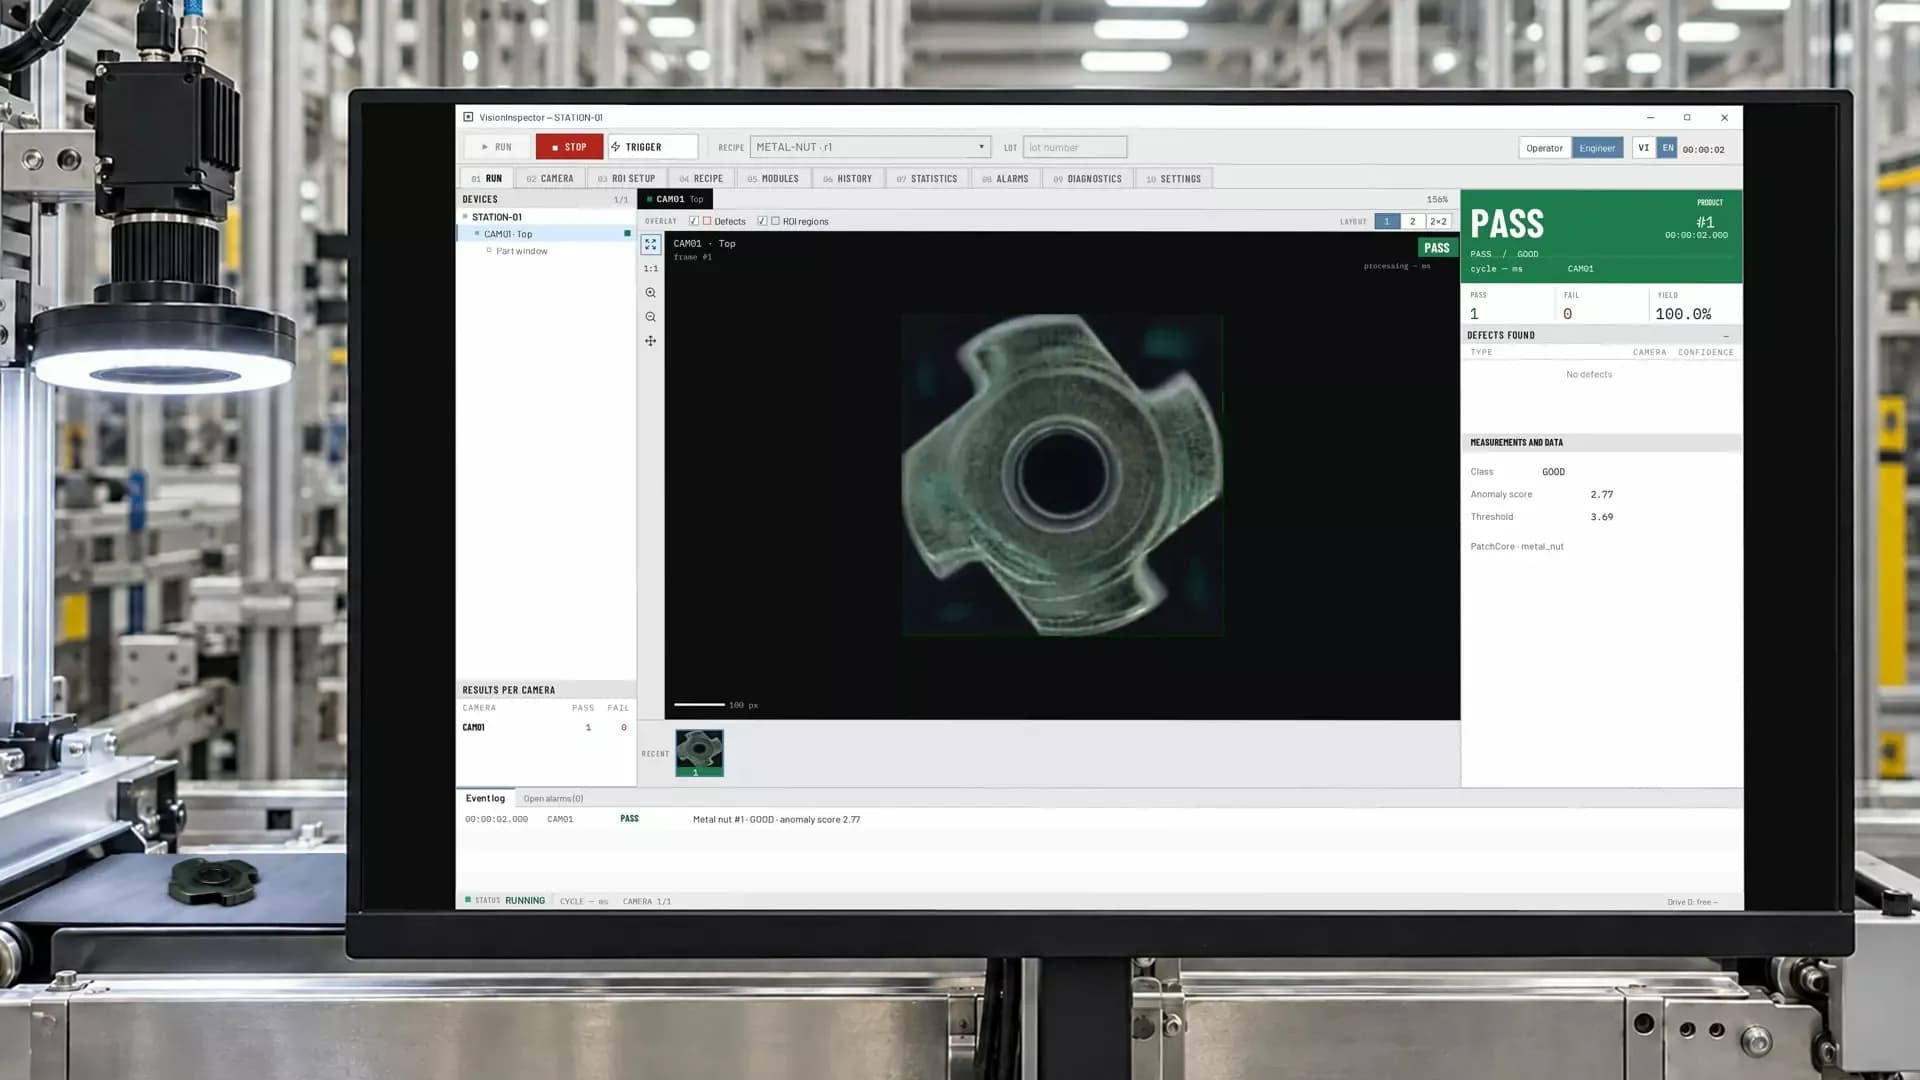Open the 08 ALARMS tab
Viewport: 1920px width, 1080px height.
tap(1005, 179)
